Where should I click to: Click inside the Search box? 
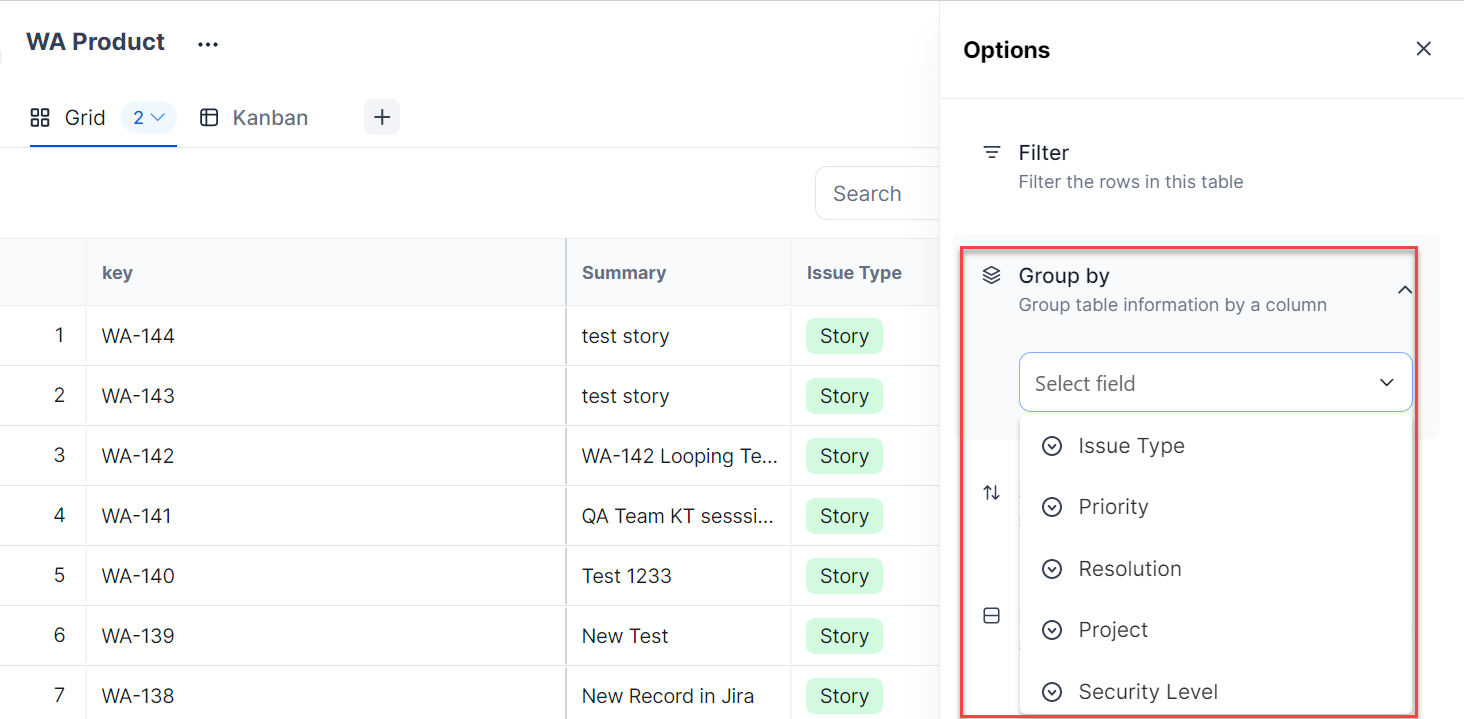click(875, 194)
